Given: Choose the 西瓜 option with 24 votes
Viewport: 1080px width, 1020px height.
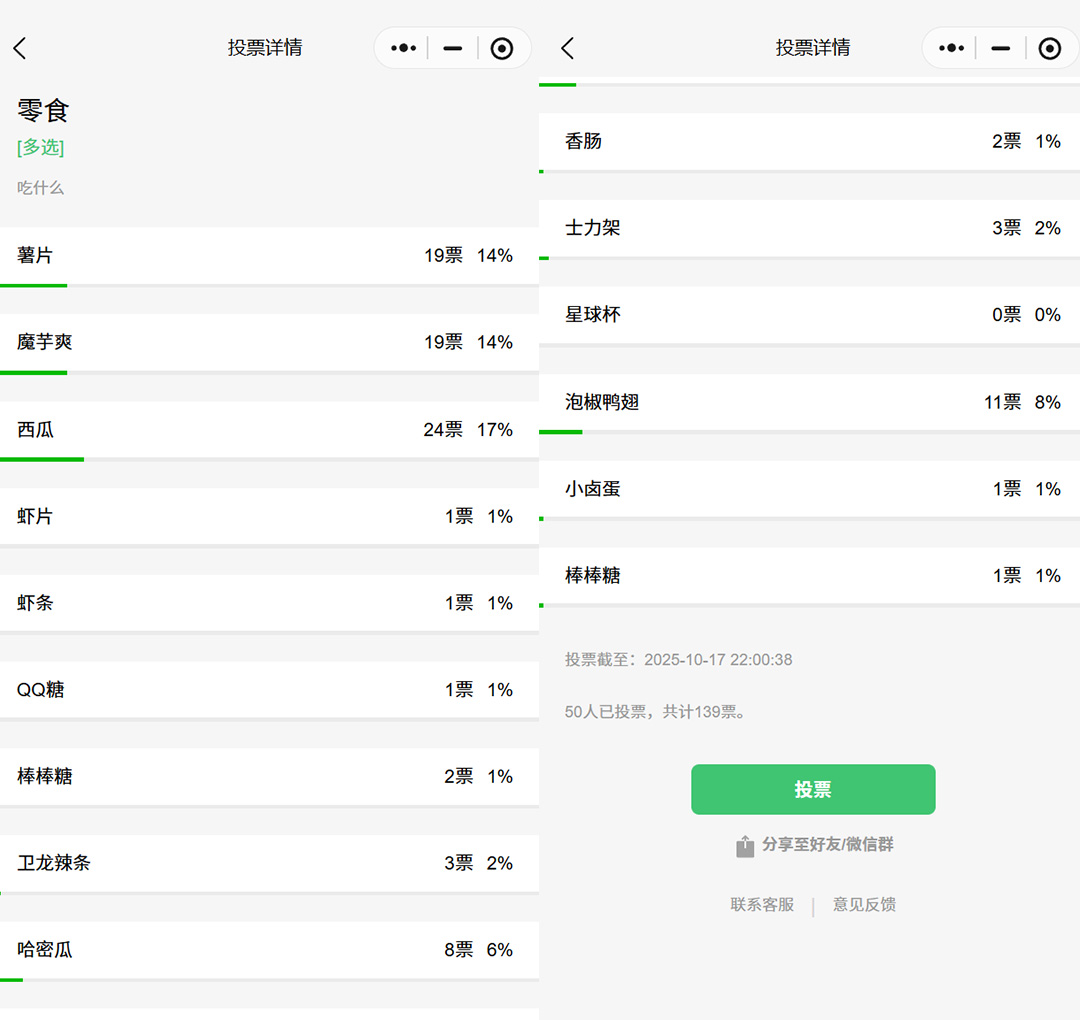Looking at the screenshot, I should 268,429.
